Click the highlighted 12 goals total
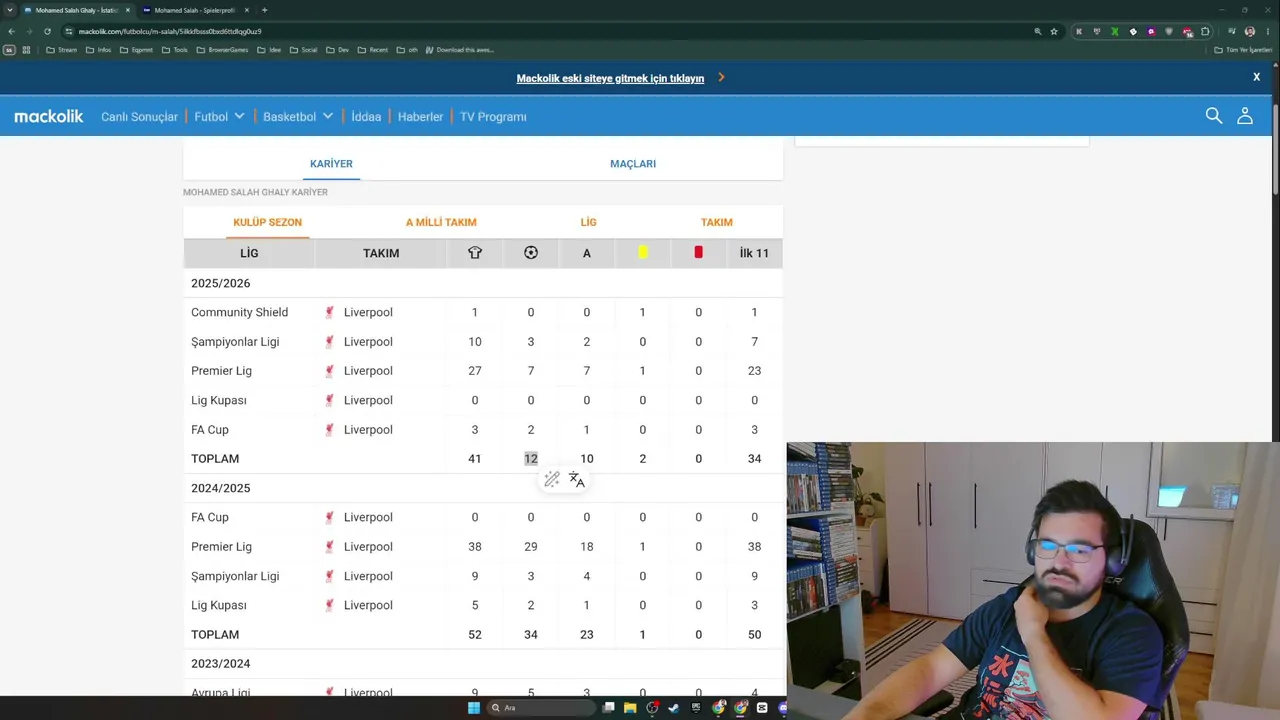Image resolution: width=1280 pixels, height=720 pixels. [x=531, y=459]
